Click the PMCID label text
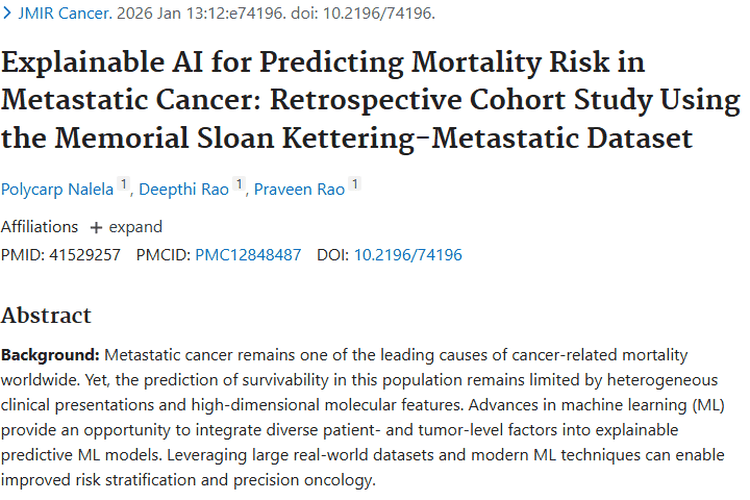The height and width of the screenshot is (500, 750). point(163,255)
